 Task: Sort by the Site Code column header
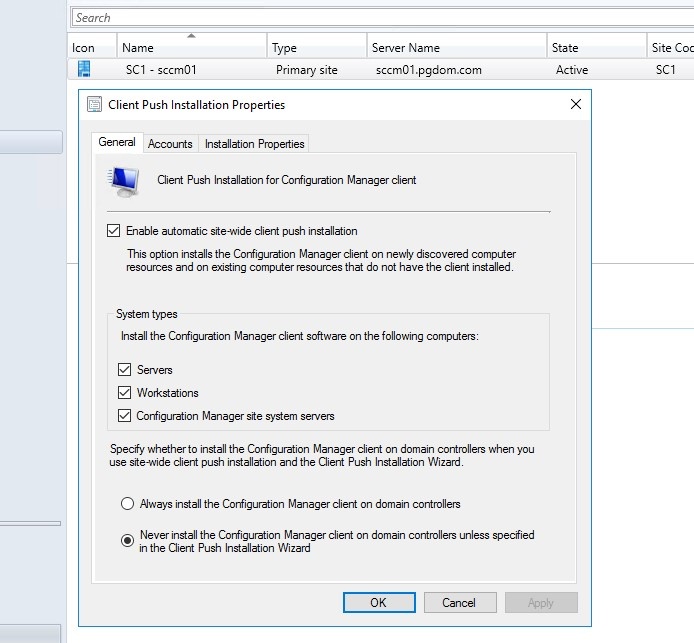tap(671, 47)
